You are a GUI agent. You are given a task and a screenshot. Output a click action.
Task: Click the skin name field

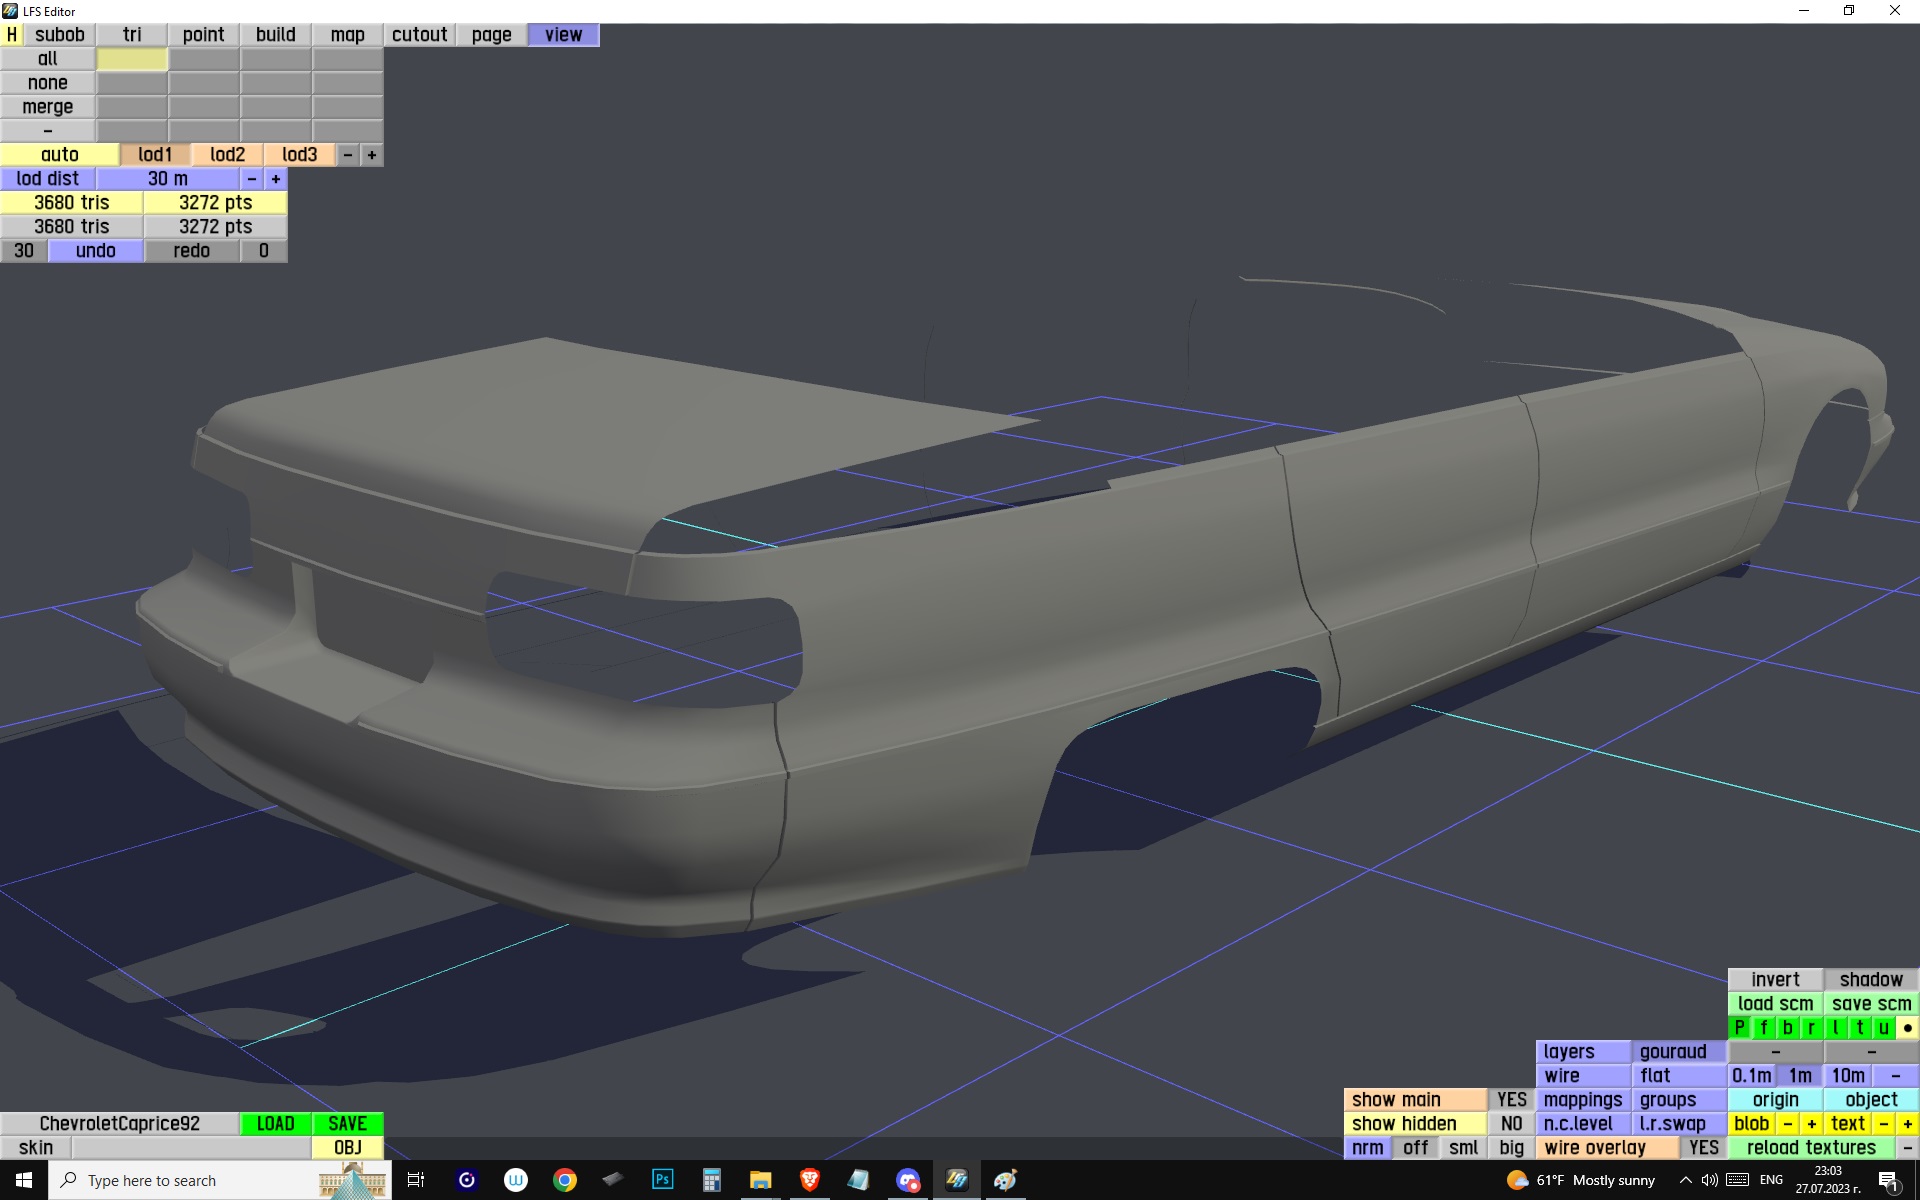coord(190,1147)
